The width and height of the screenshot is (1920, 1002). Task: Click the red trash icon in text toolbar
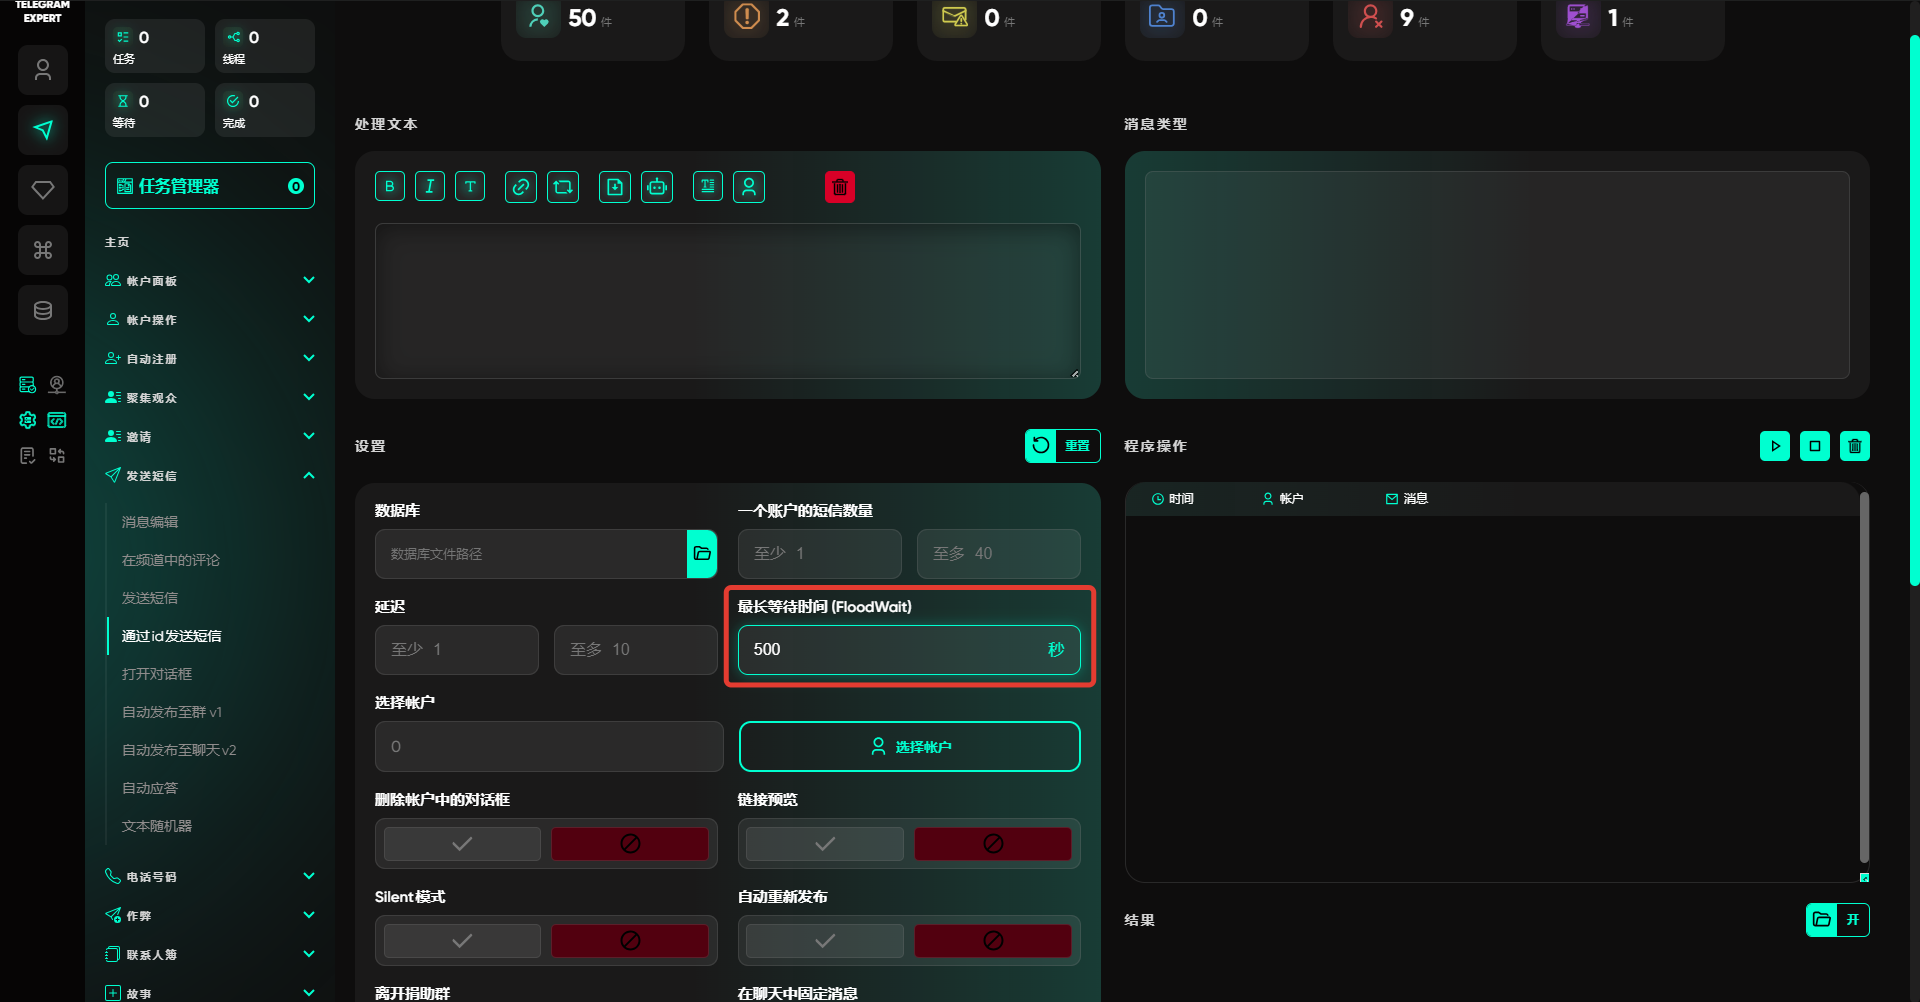point(840,187)
